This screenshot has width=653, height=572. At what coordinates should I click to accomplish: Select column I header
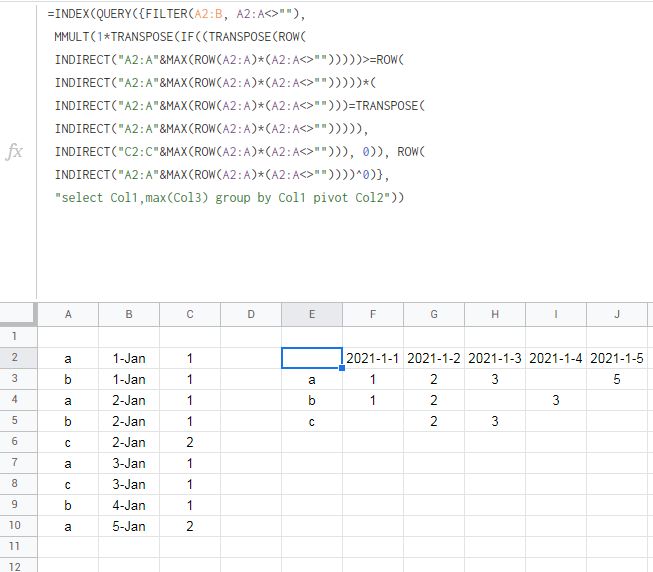point(556,314)
